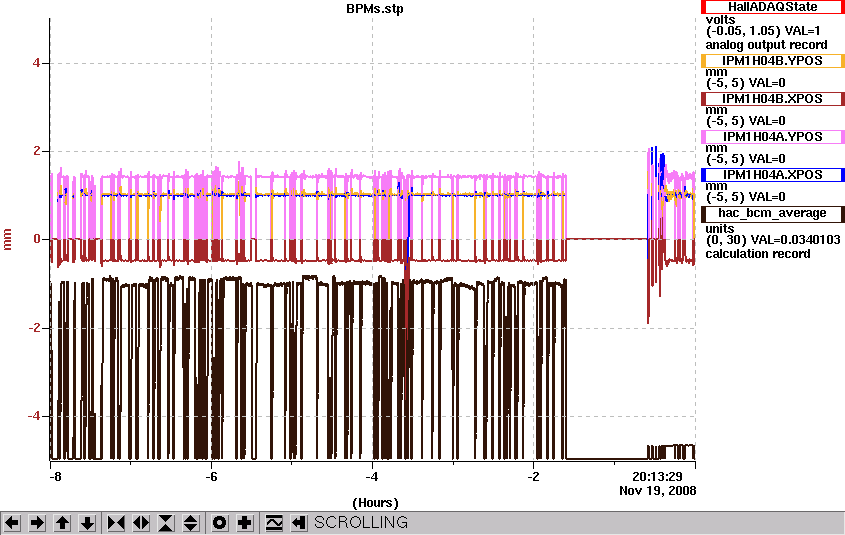Click the plus icon in the toolbar
This screenshot has width=845, height=535.
pyautogui.click(x=245, y=523)
